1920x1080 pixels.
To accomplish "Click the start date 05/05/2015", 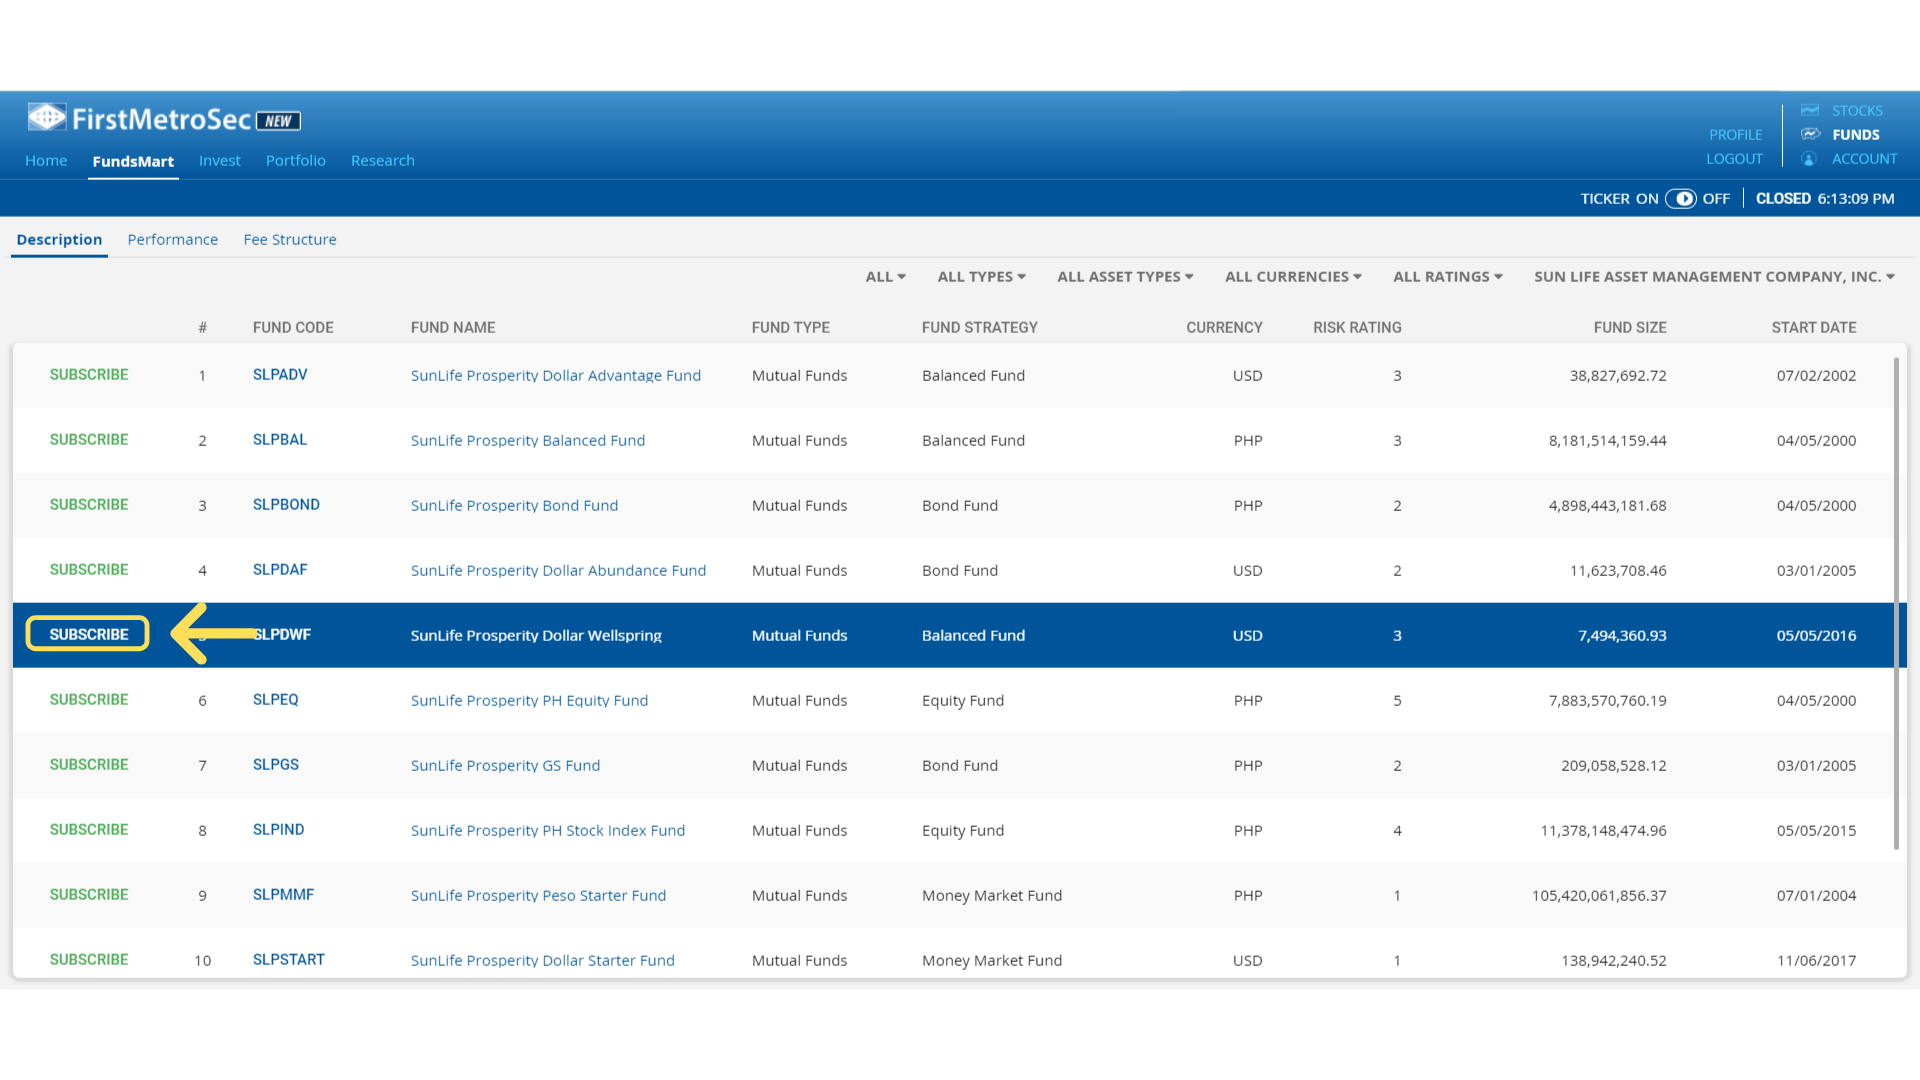I will click(x=1816, y=831).
